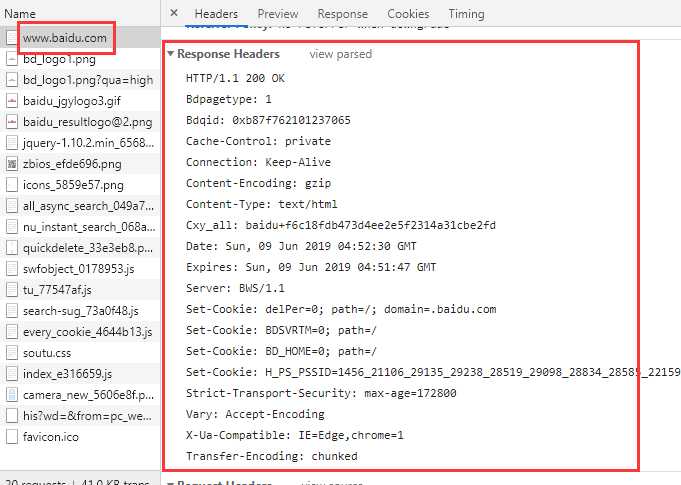681x485 pixels.
Task: Click file icon for quickdelete_33e3eb8 request
Action: (12, 248)
